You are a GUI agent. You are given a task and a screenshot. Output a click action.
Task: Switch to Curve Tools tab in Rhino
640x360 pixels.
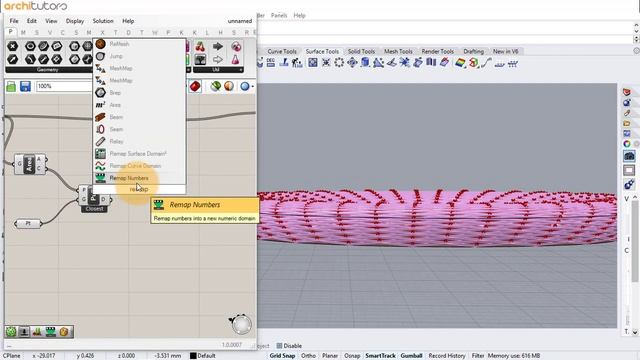(282, 51)
